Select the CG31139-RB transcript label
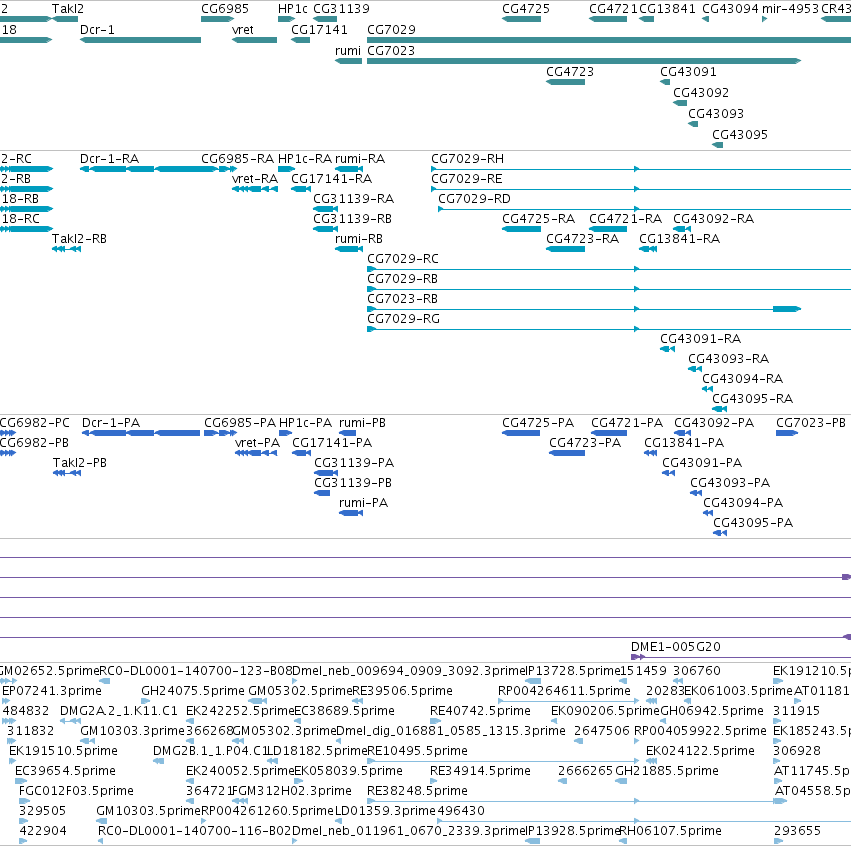Viewport: 851px width, 846px height. point(353,219)
